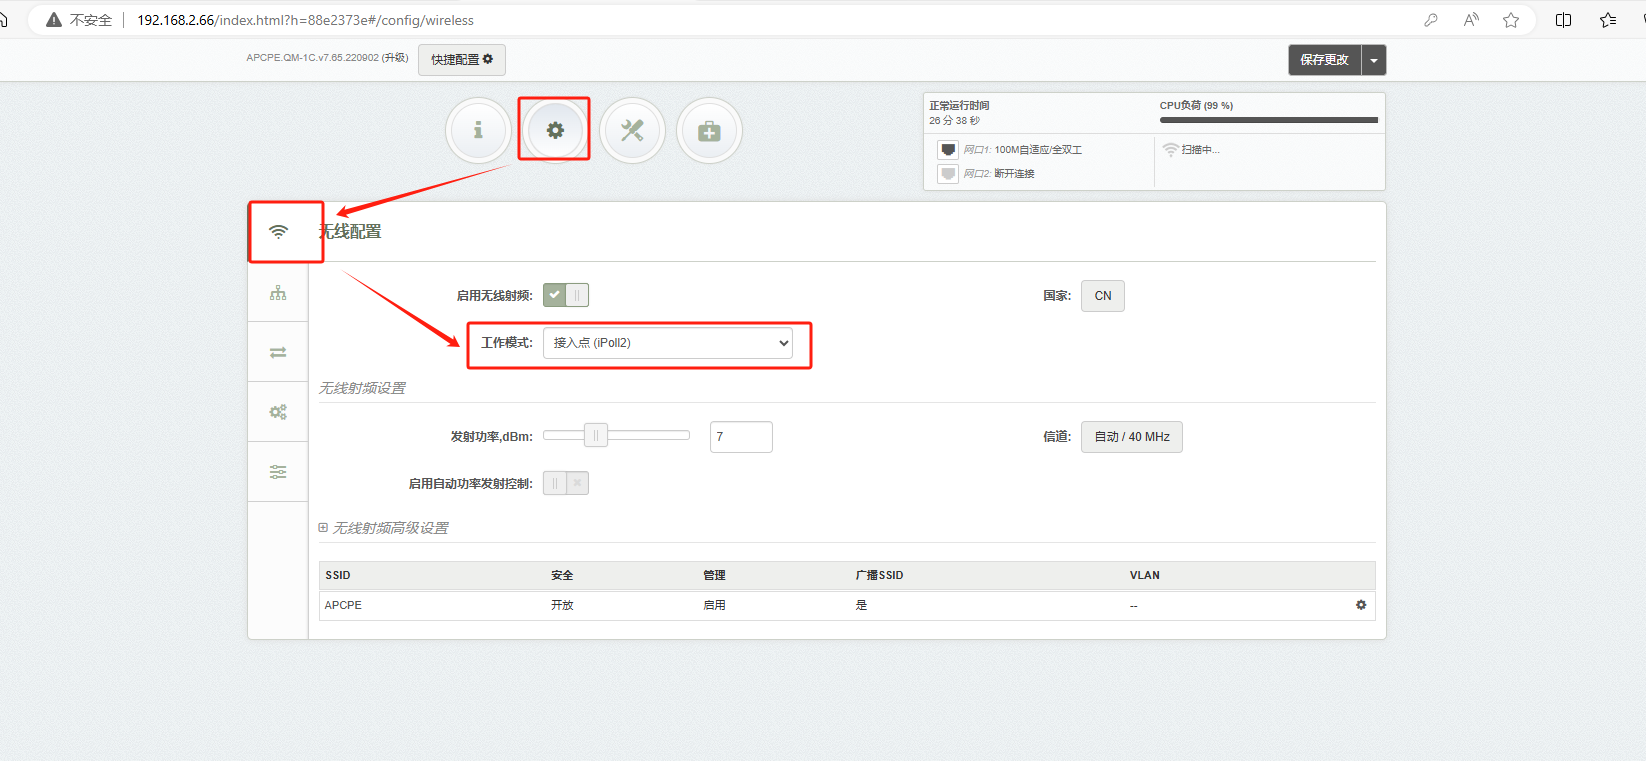Open browser favorites list icon
This screenshot has height=761, width=1646.
click(x=1608, y=20)
